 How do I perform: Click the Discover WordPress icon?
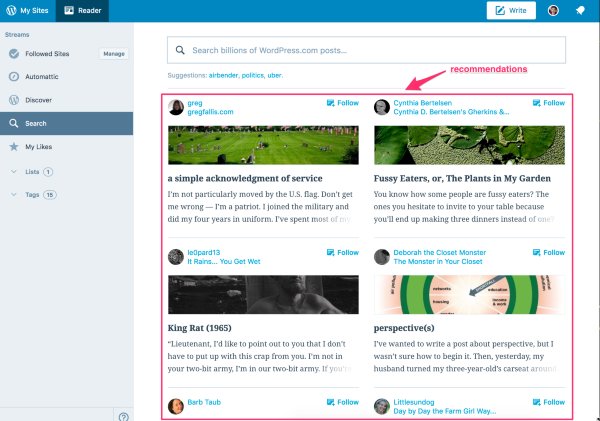14,100
